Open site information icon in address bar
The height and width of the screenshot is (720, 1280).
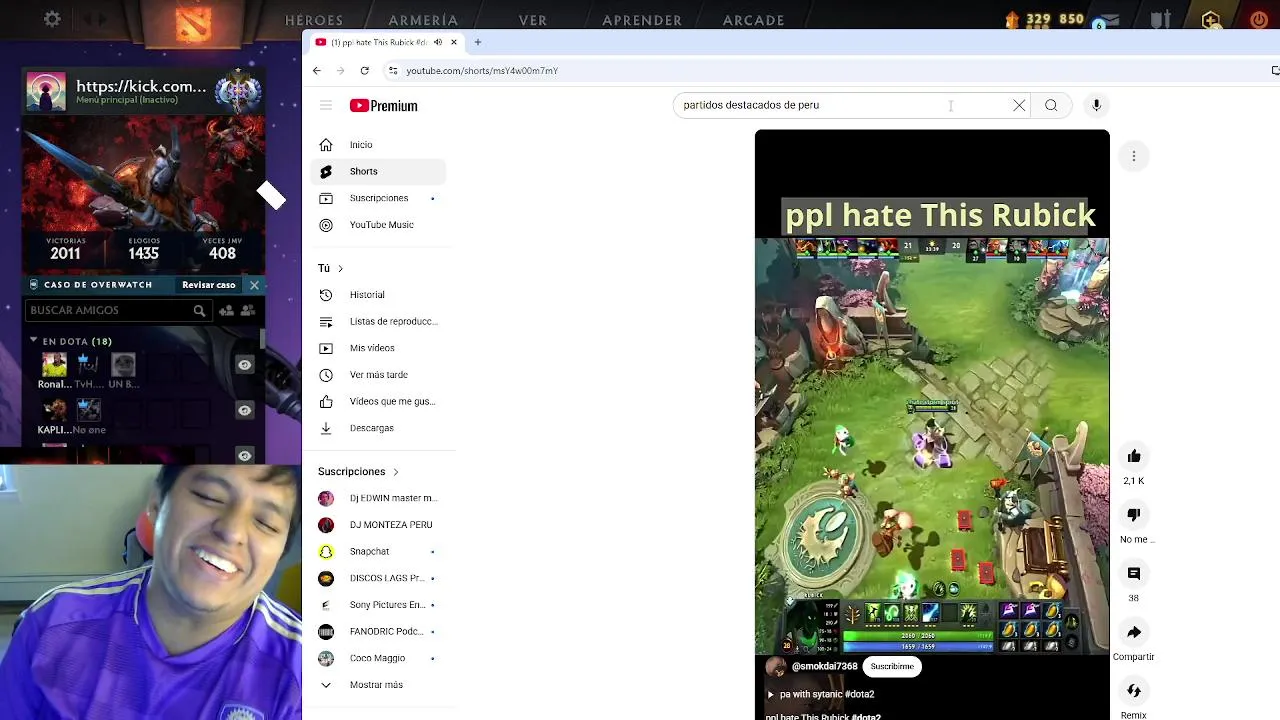[x=393, y=71]
